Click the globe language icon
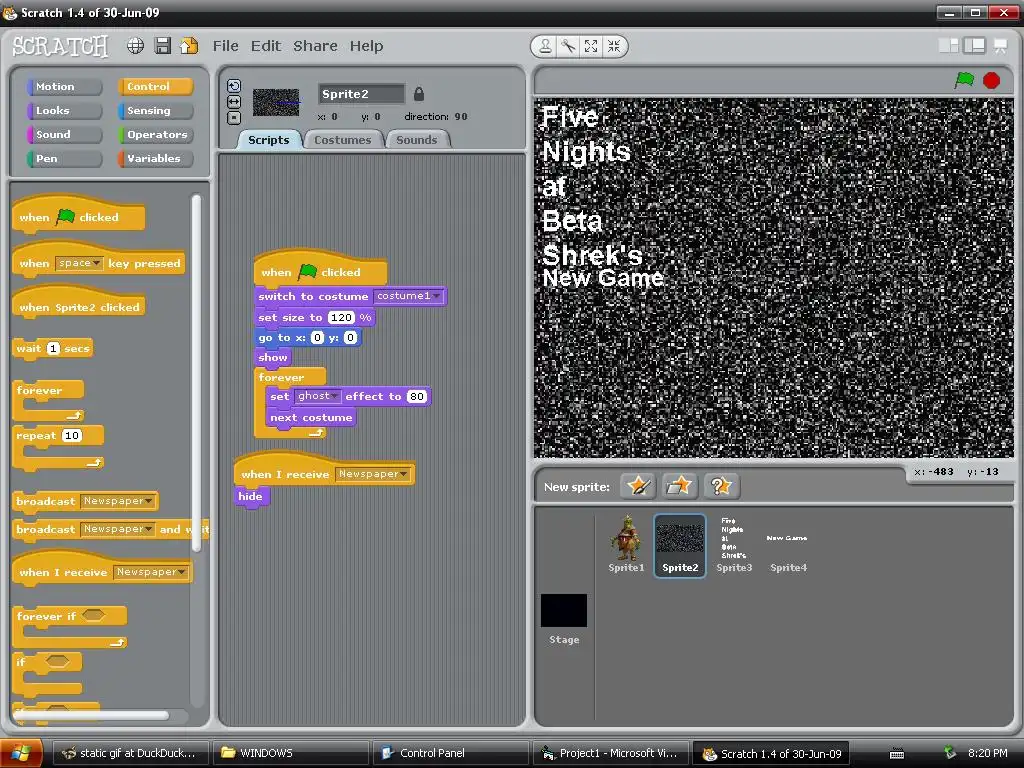 (x=135, y=46)
